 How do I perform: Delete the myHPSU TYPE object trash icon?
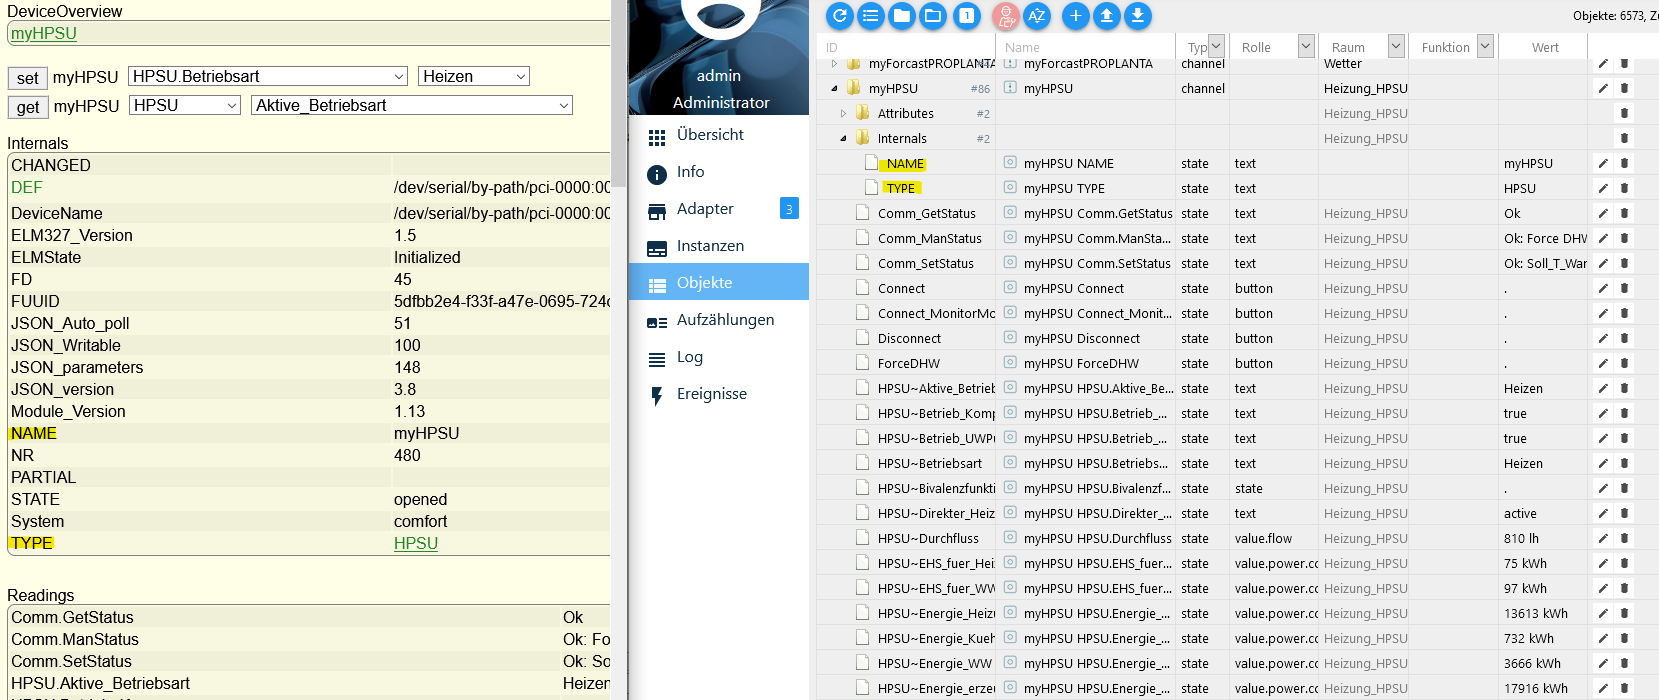point(1624,188)
